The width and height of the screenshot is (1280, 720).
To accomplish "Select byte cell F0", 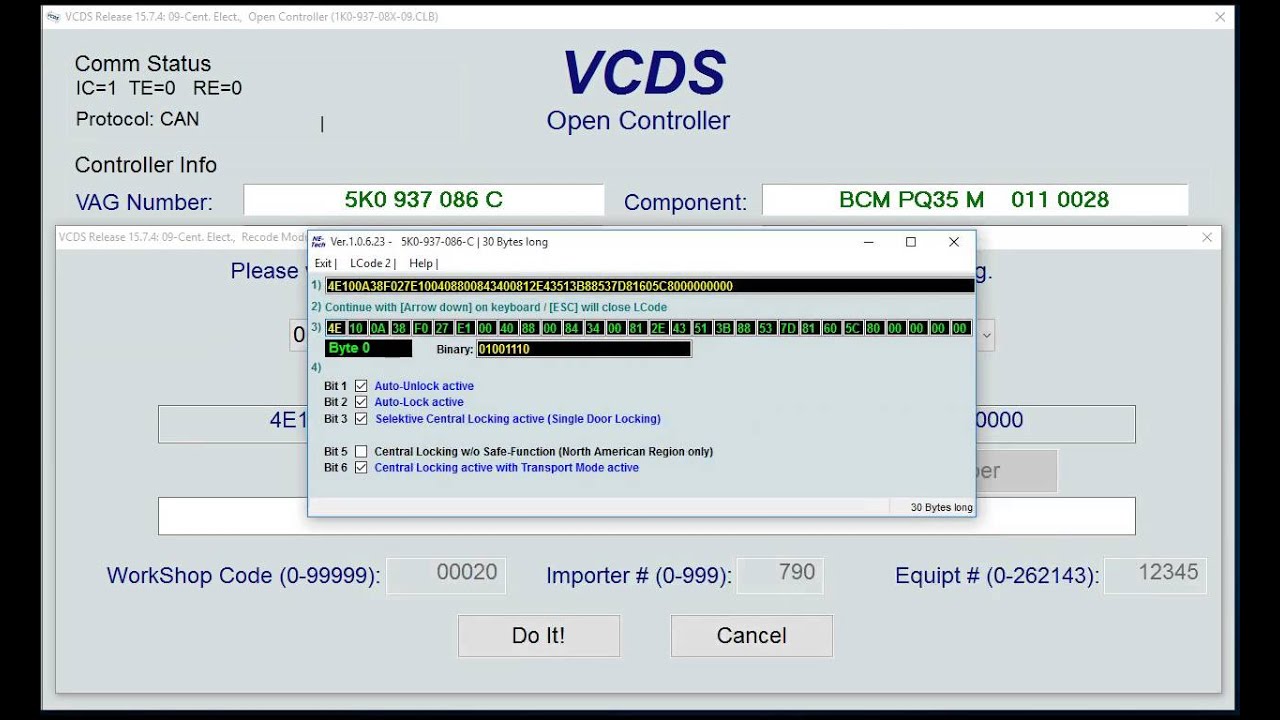I will tap(421, 328).
